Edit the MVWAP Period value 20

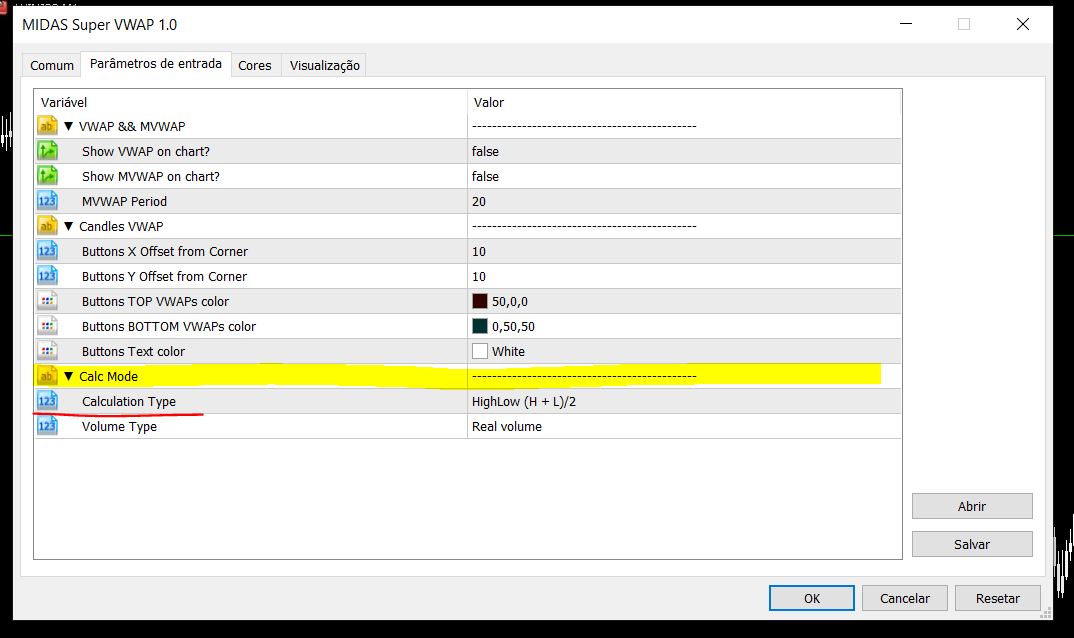[479, 201]
